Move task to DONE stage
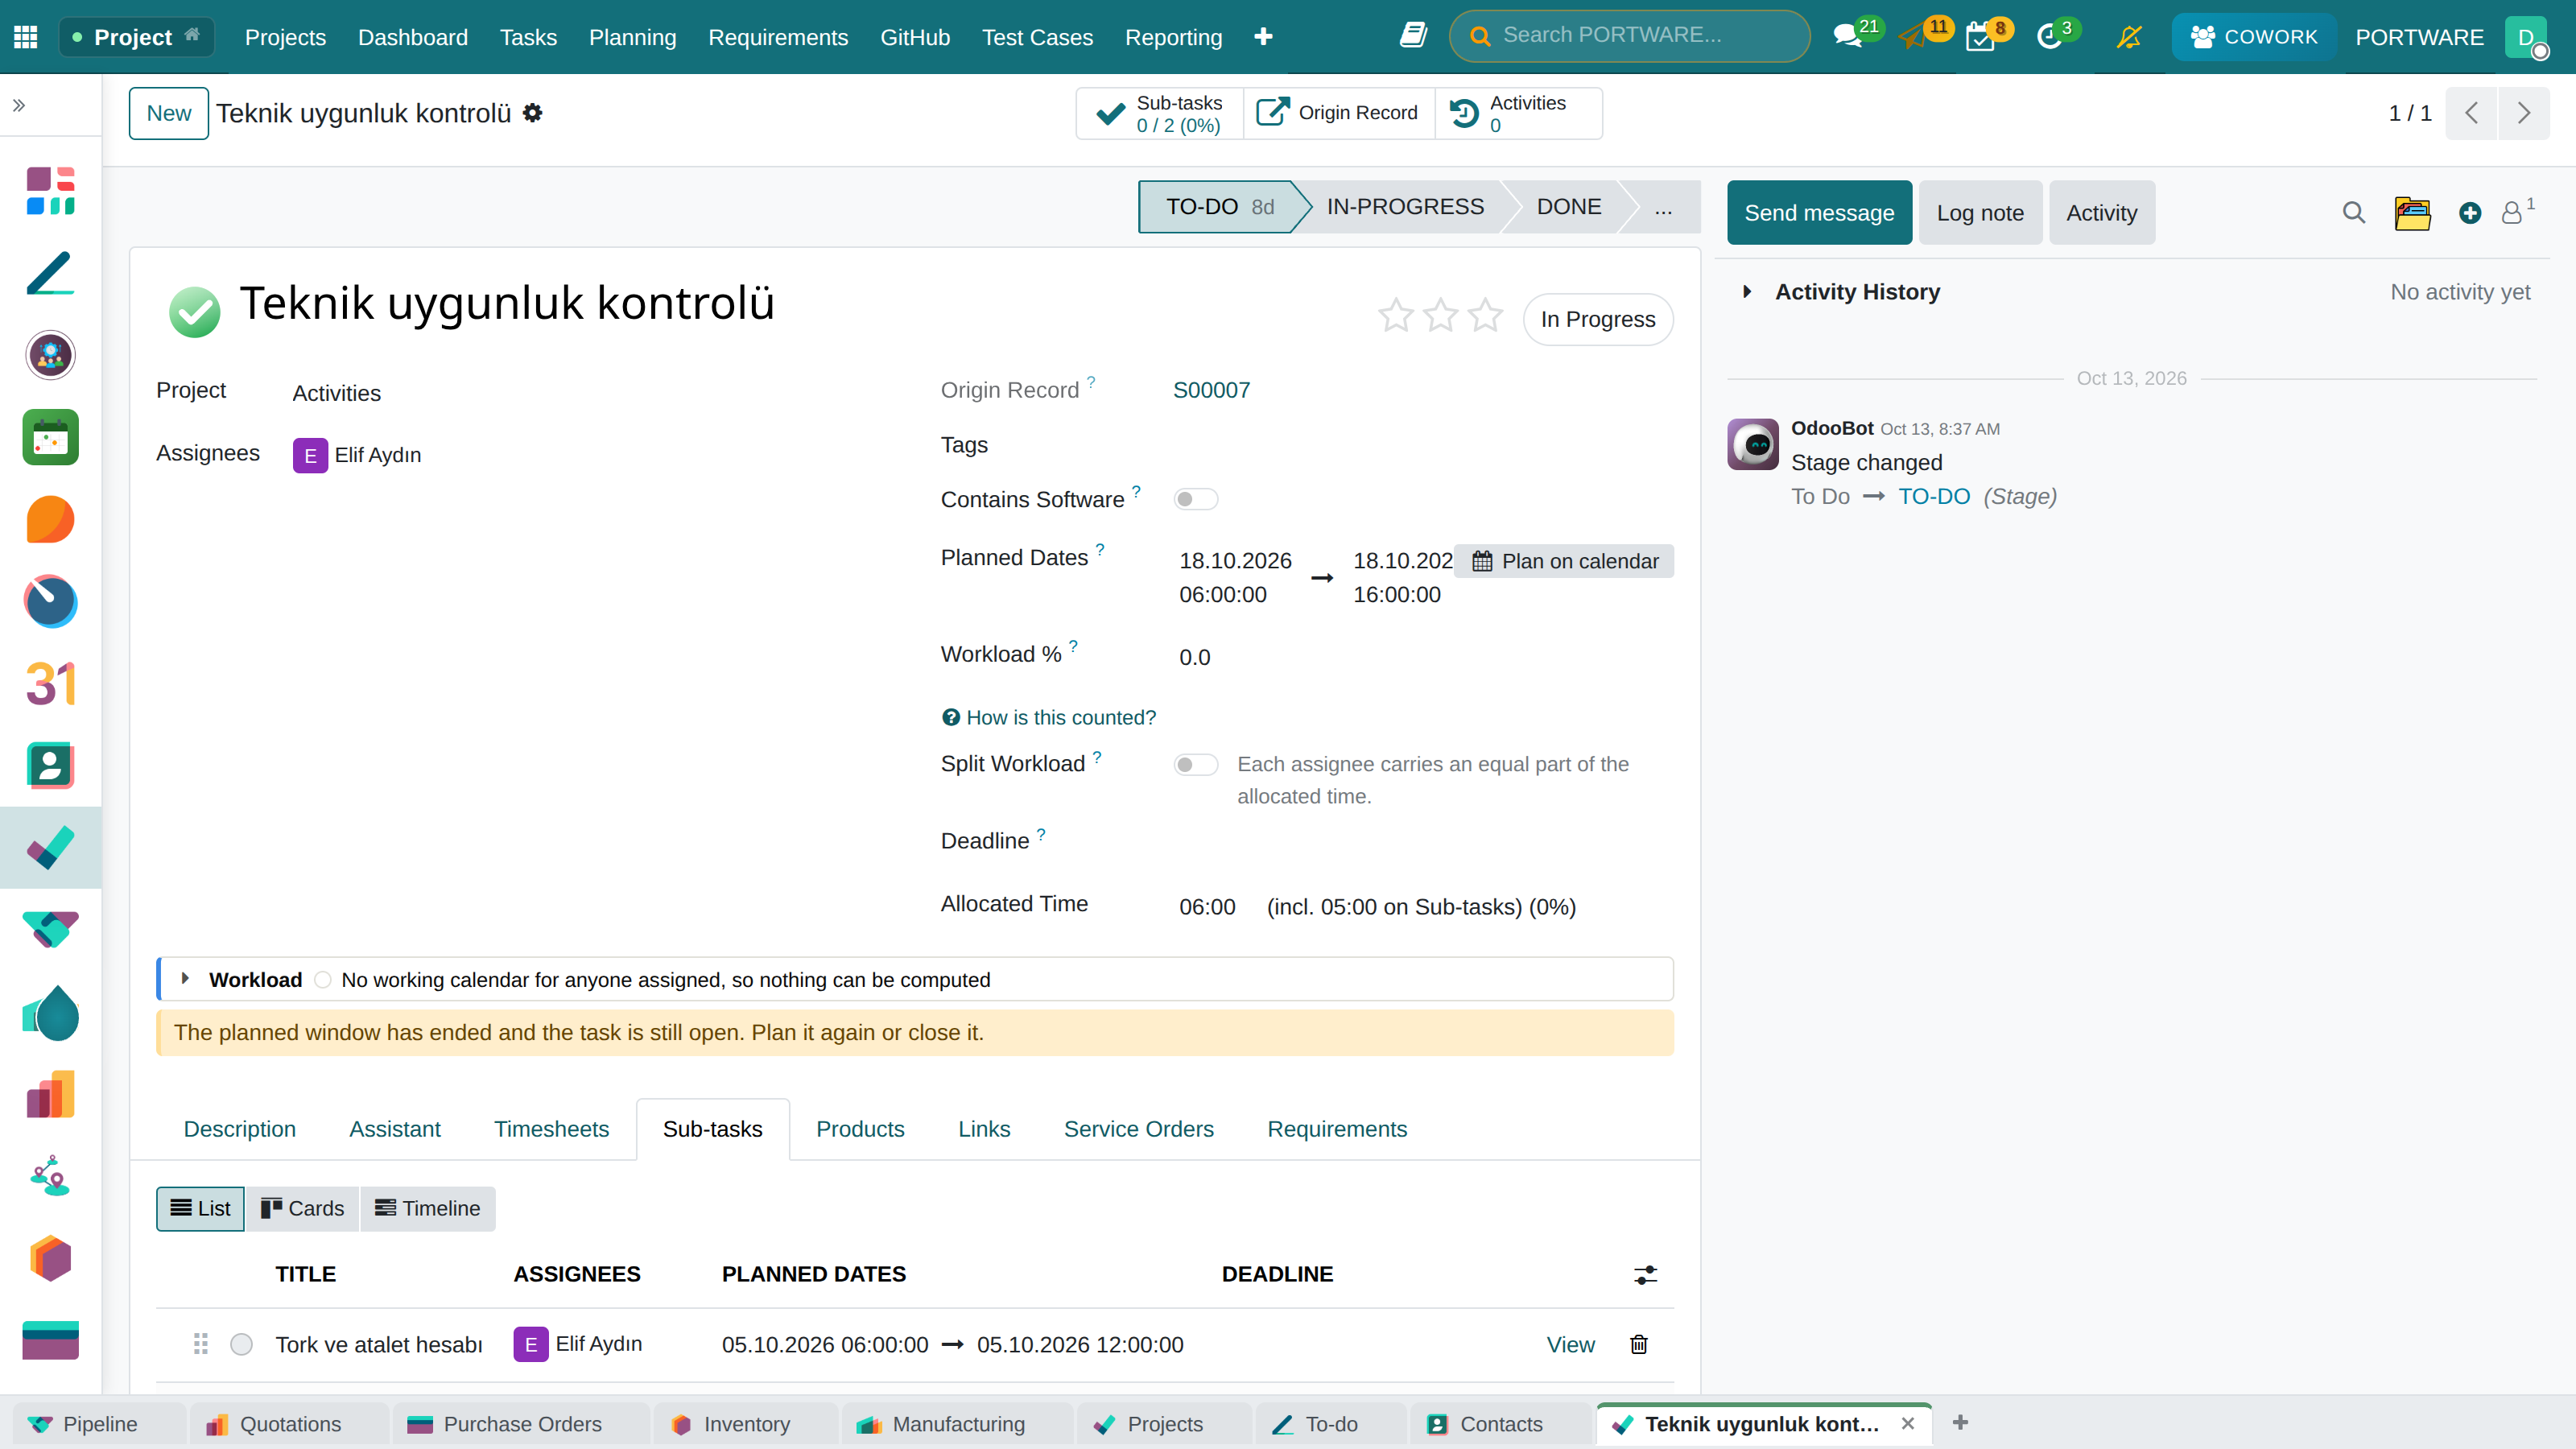2576x1449 pixels. click(x=1569, y=207)
